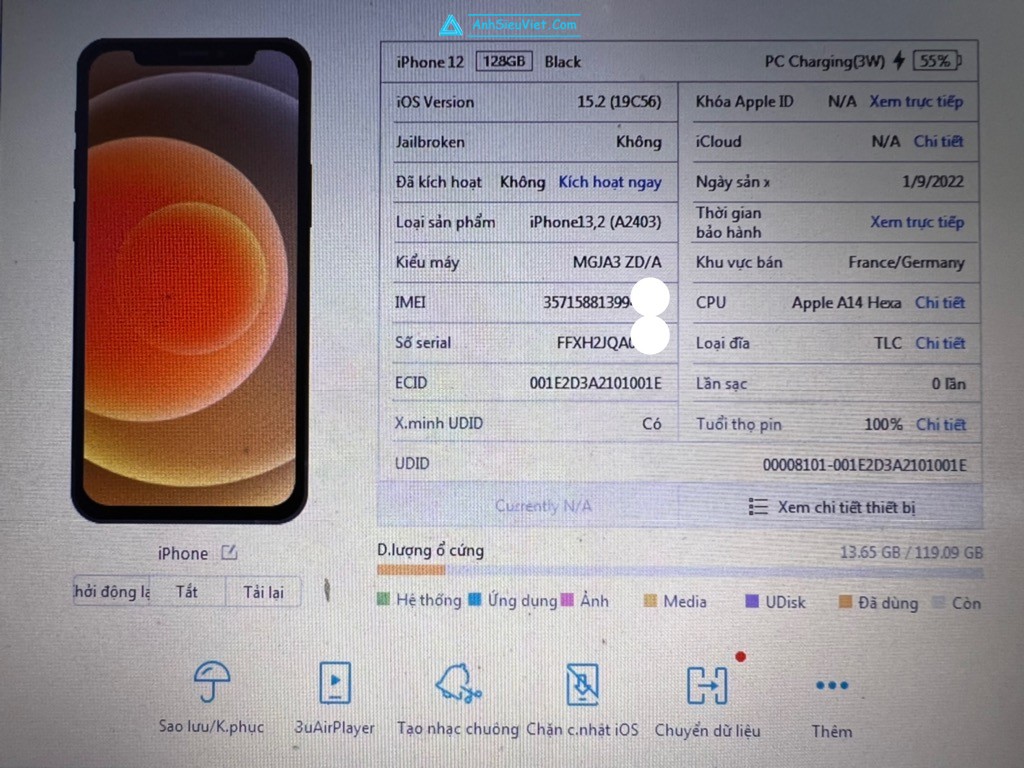
Task: Click the sales region France/Germany
Action: click(906, 263)
